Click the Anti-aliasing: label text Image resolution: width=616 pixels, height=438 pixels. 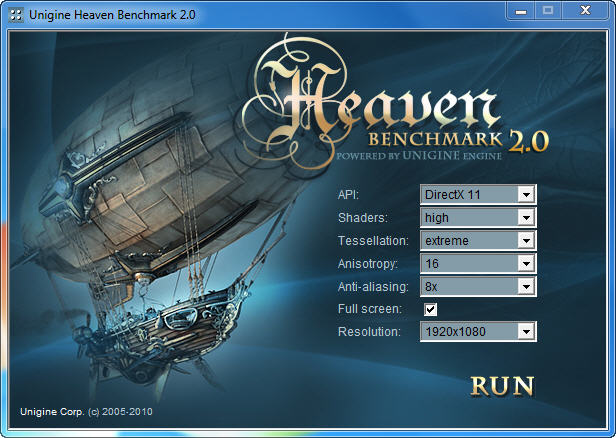click(373, 287)
